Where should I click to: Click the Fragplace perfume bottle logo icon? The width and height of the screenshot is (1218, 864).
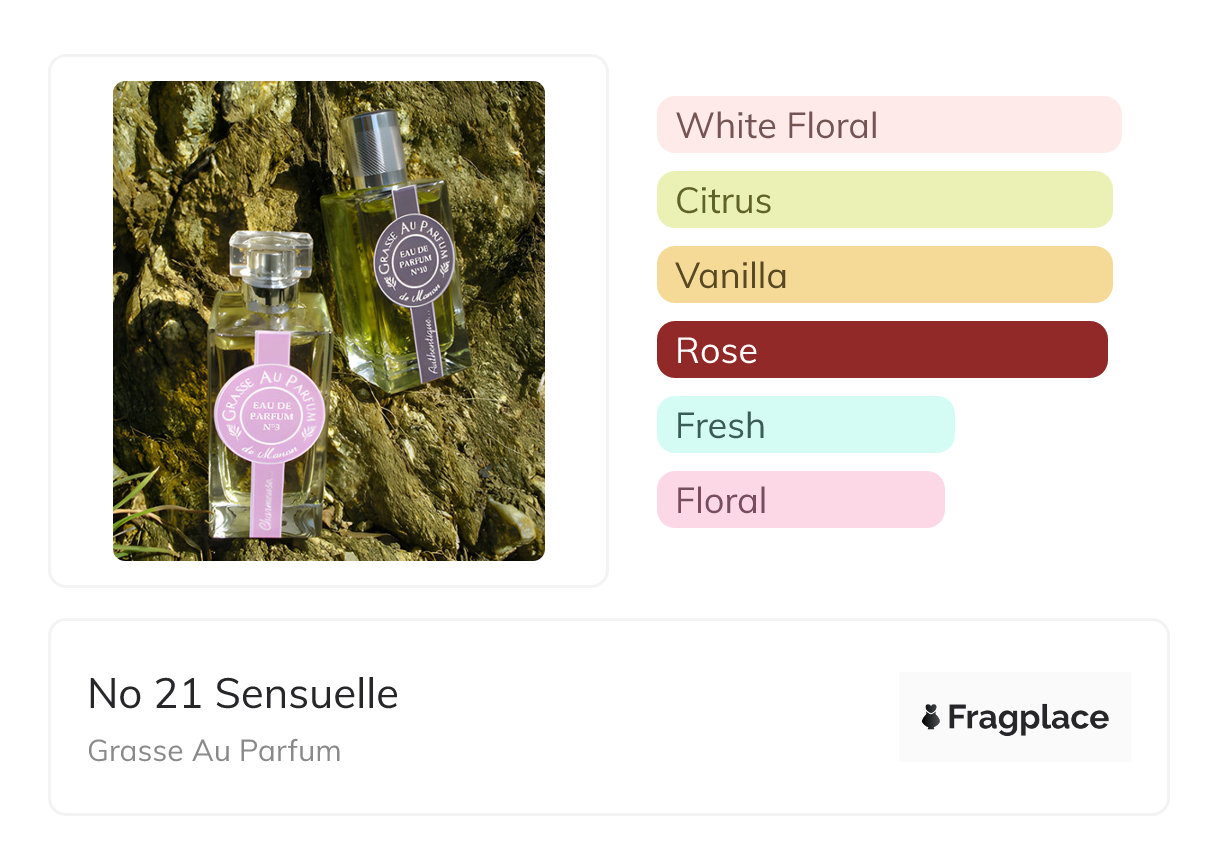pos(931,717)
